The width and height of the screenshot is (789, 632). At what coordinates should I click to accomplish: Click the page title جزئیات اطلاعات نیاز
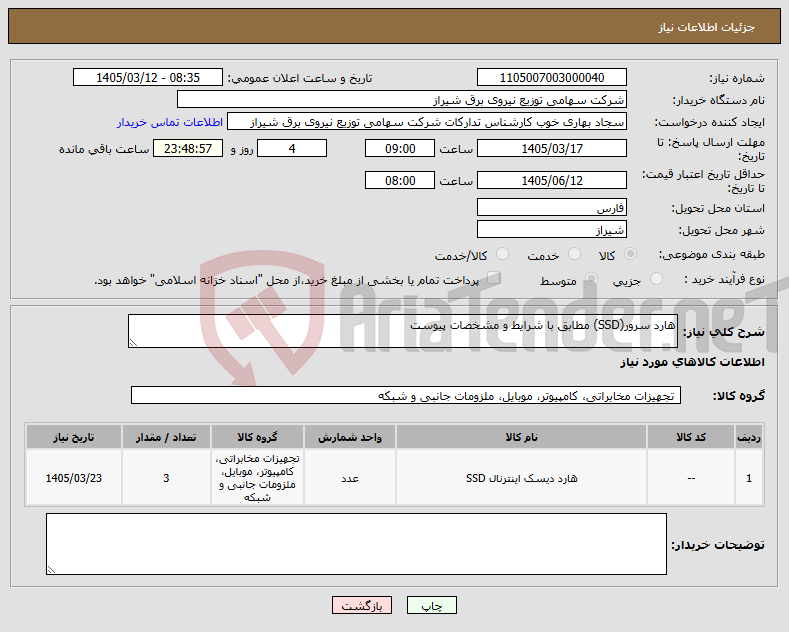pyautogui.click(x=706, y=27)
